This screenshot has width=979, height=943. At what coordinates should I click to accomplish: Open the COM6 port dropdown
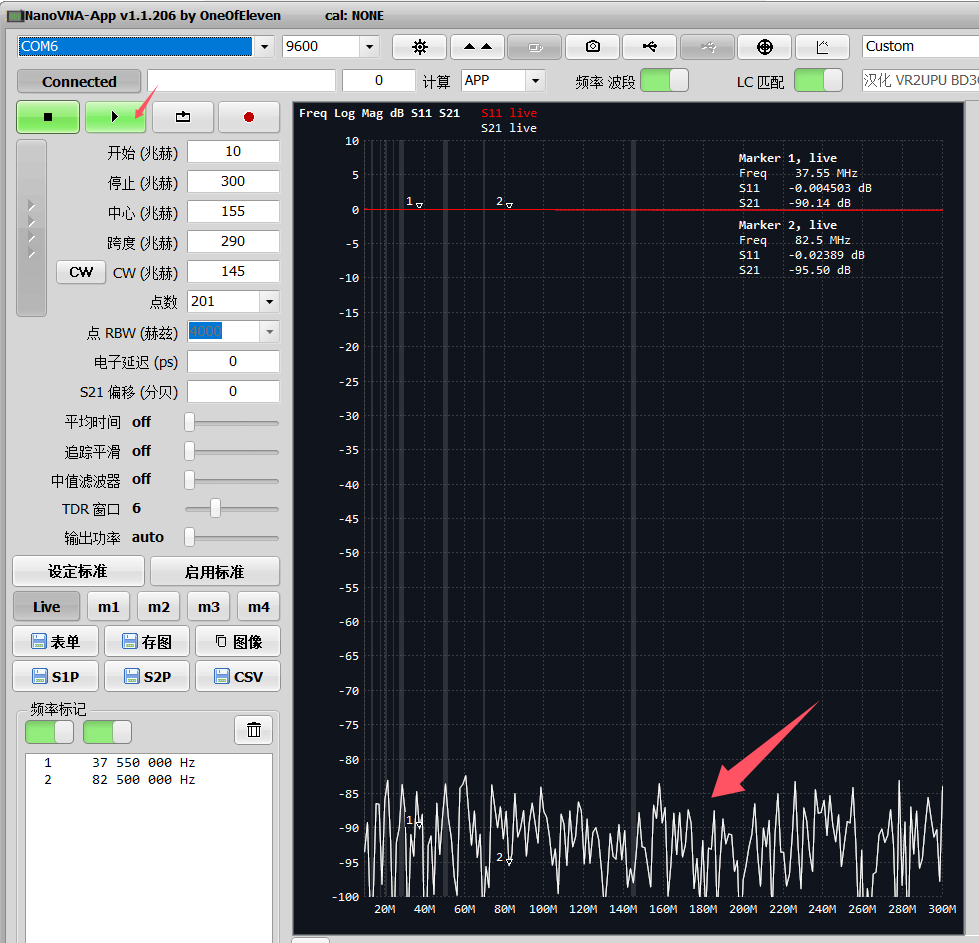[265, 47]
